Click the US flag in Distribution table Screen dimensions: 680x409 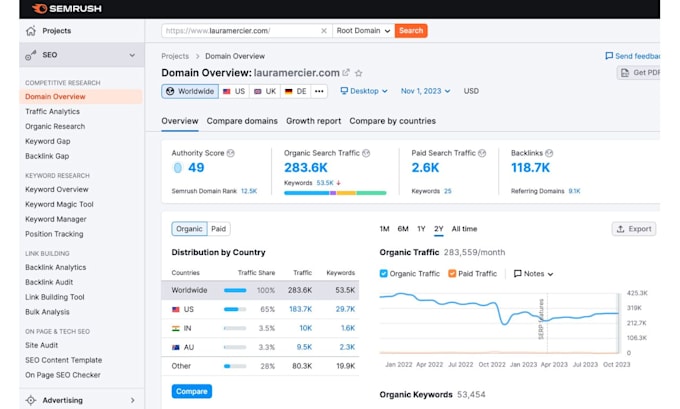click(176, 309)
